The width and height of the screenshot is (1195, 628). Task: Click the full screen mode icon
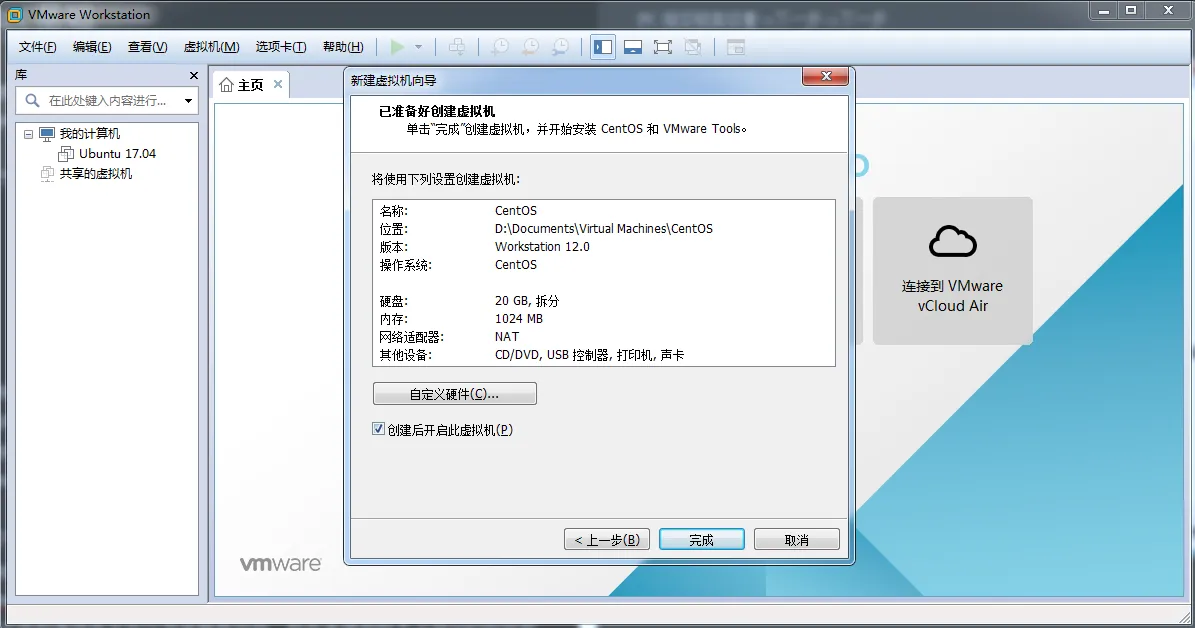point(663,47)
